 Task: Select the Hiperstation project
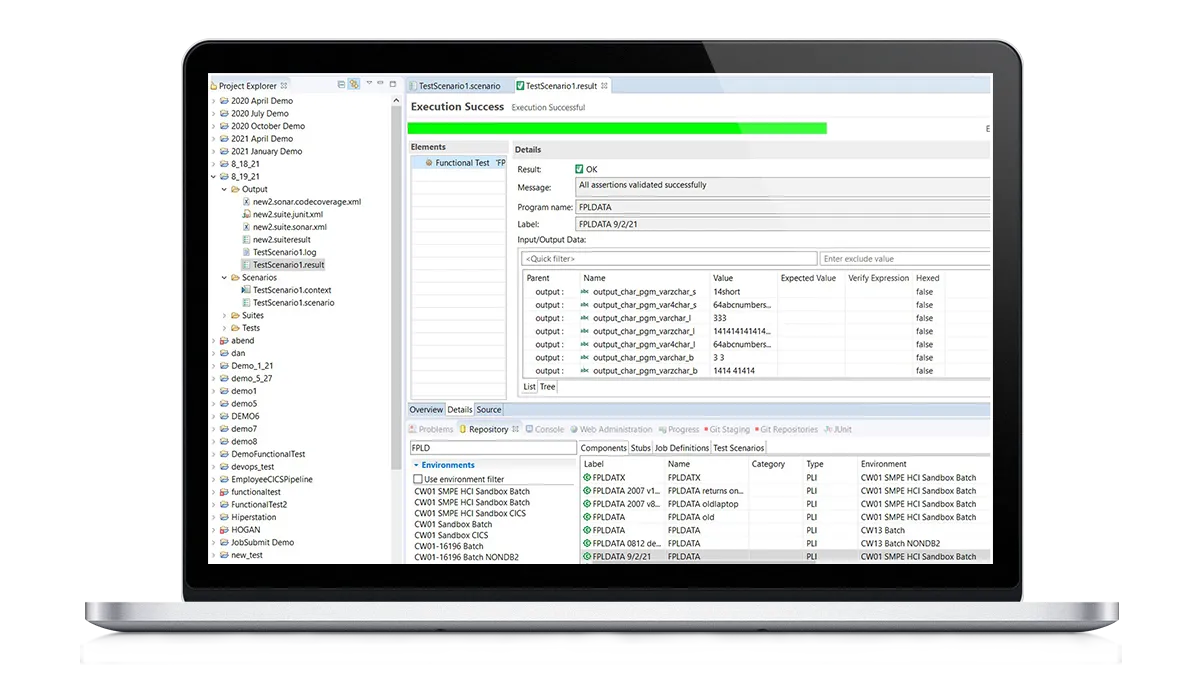[x=253, y=517]
